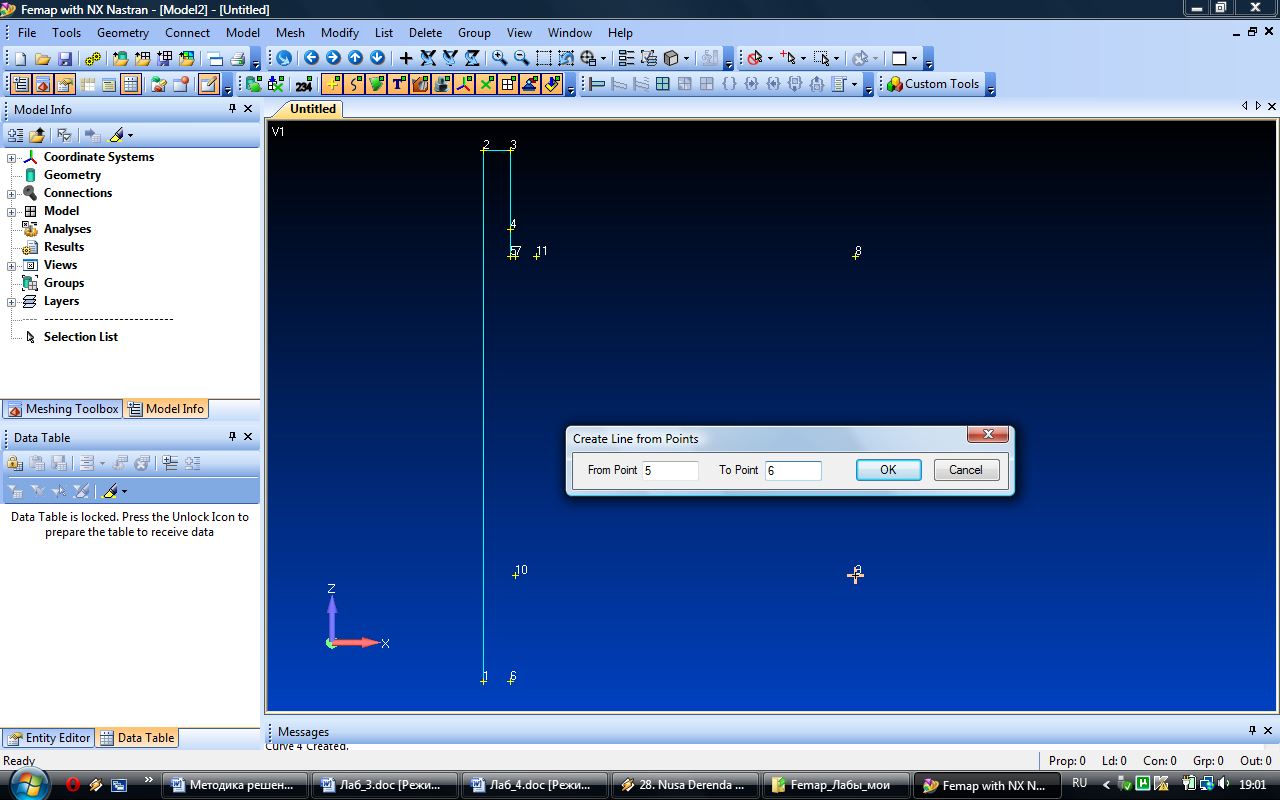Open the Windows Start orb

point(27,784)
